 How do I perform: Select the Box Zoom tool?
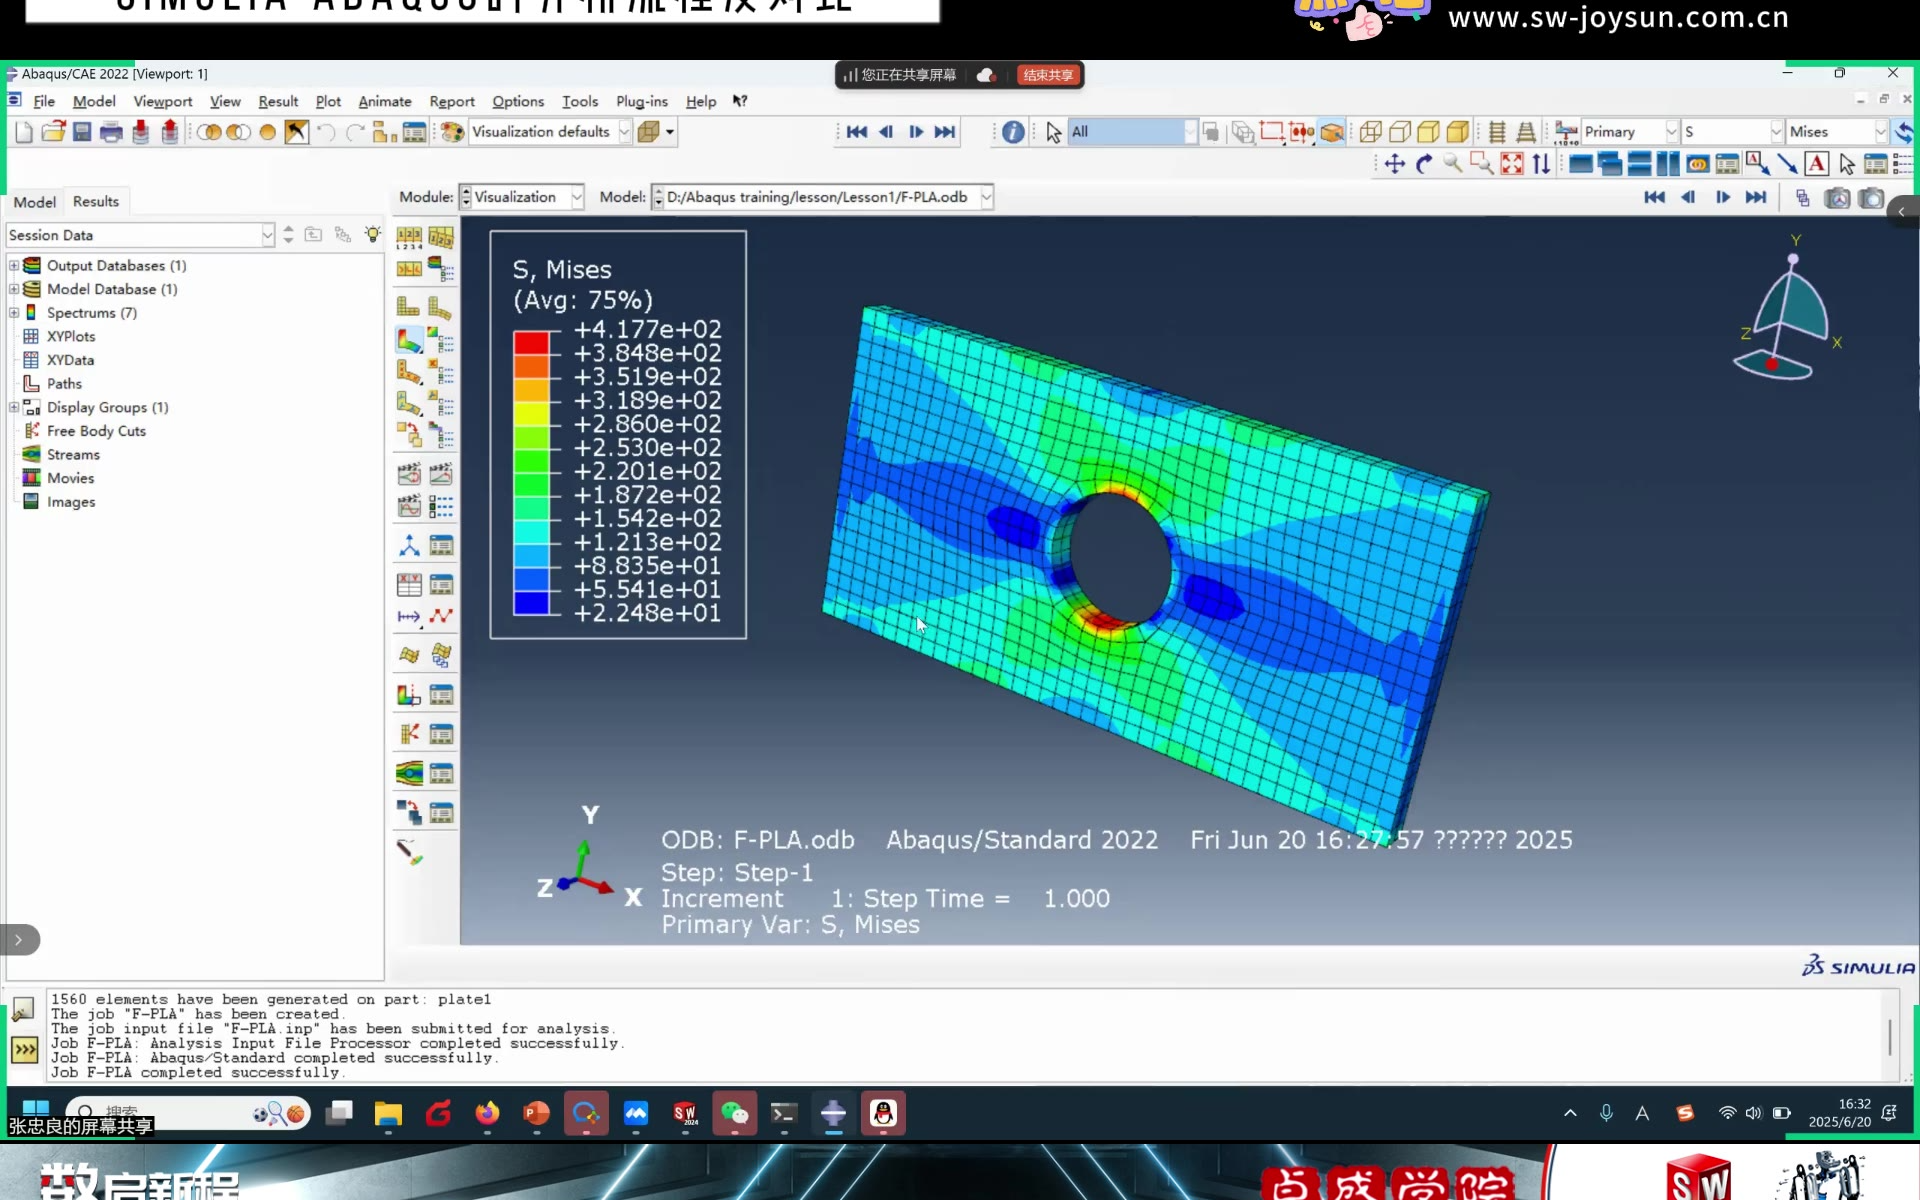coord(1482,164)
